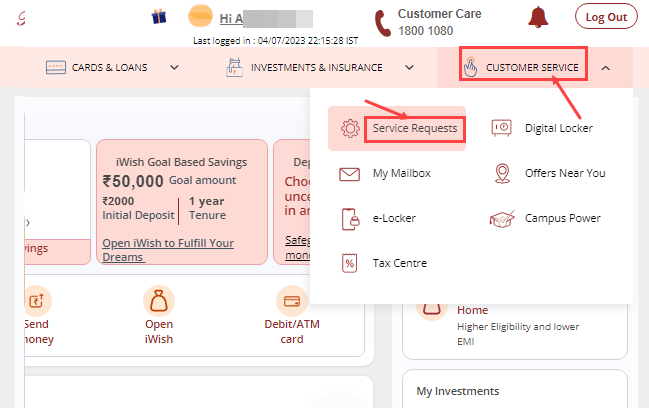This screenshot has height=408, width=649.
Task: Choose My Mailbox from the menu
Action: pyautogui.click(x=401, y=173)
